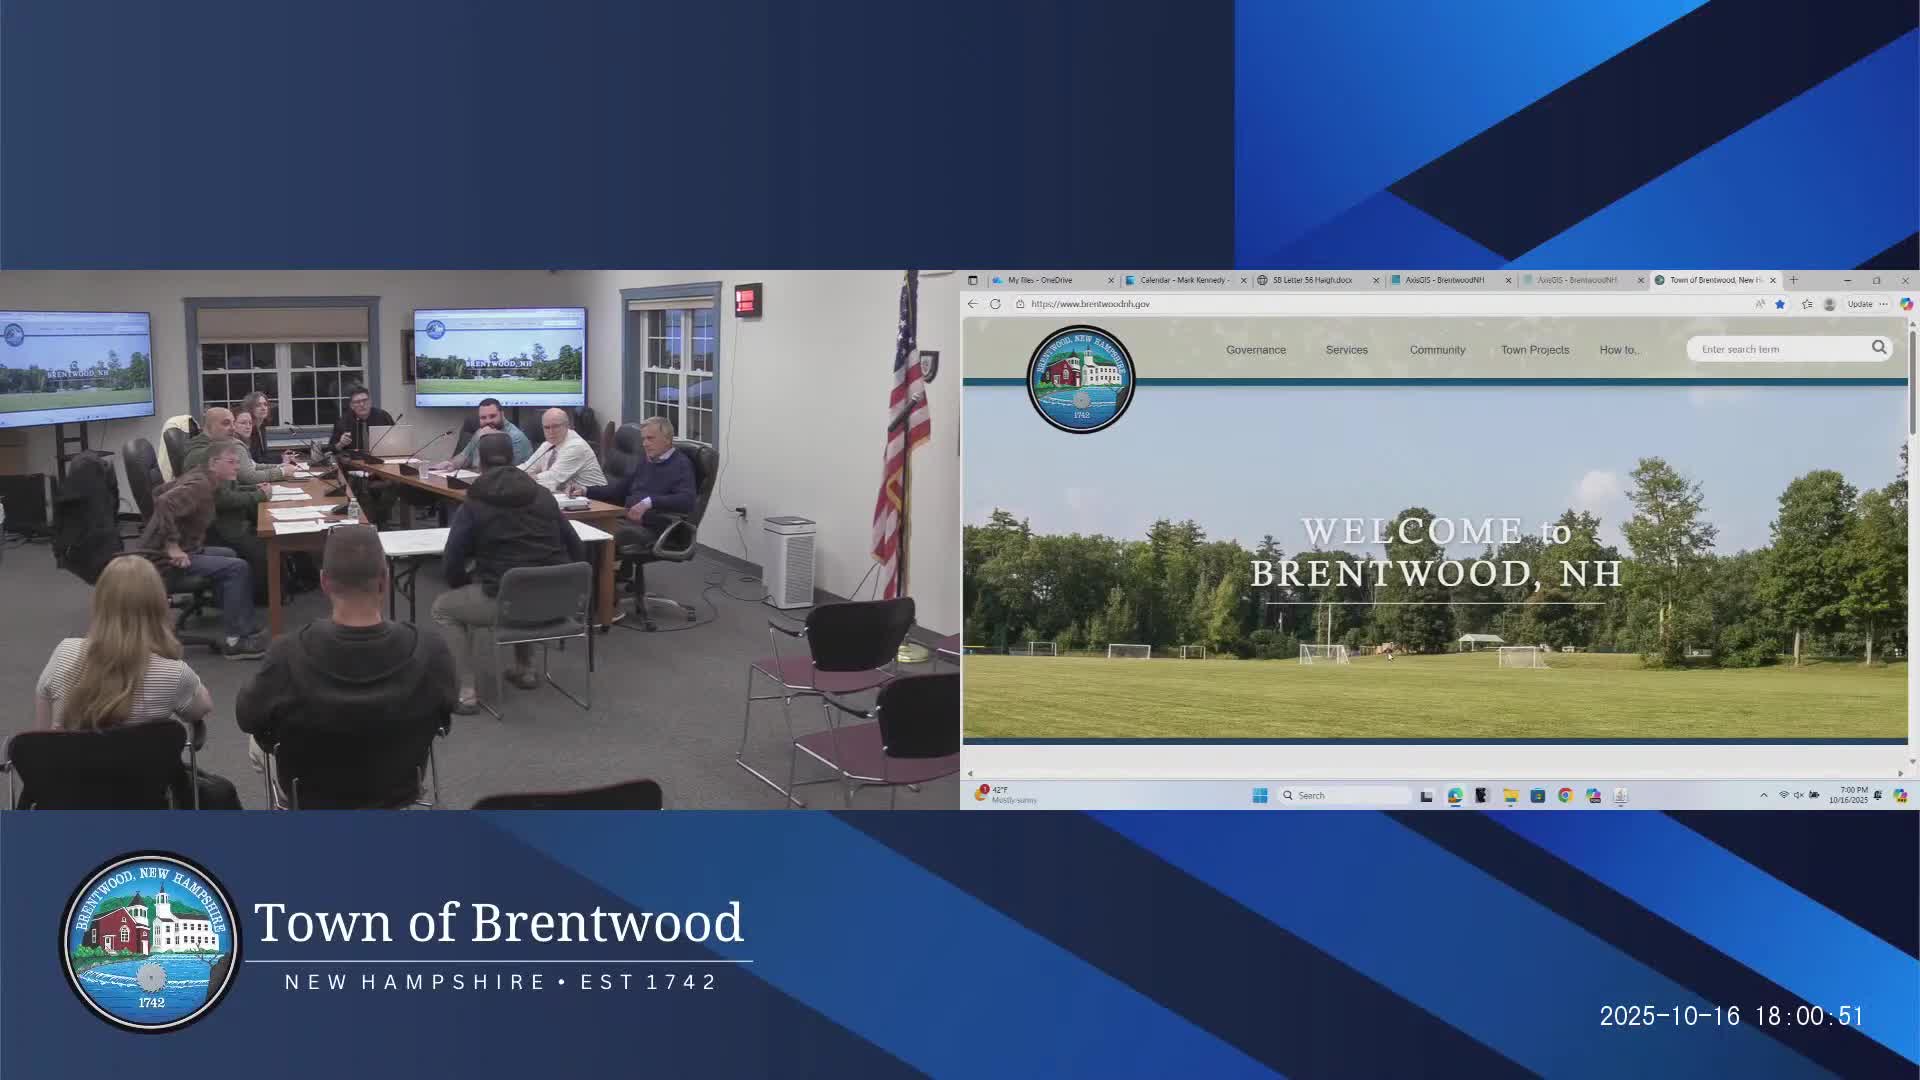The width and height of the screenshot is (1920, 1080).
Task: Toggle the muted speaker tray icon
Action: [x=1798, y=796]
